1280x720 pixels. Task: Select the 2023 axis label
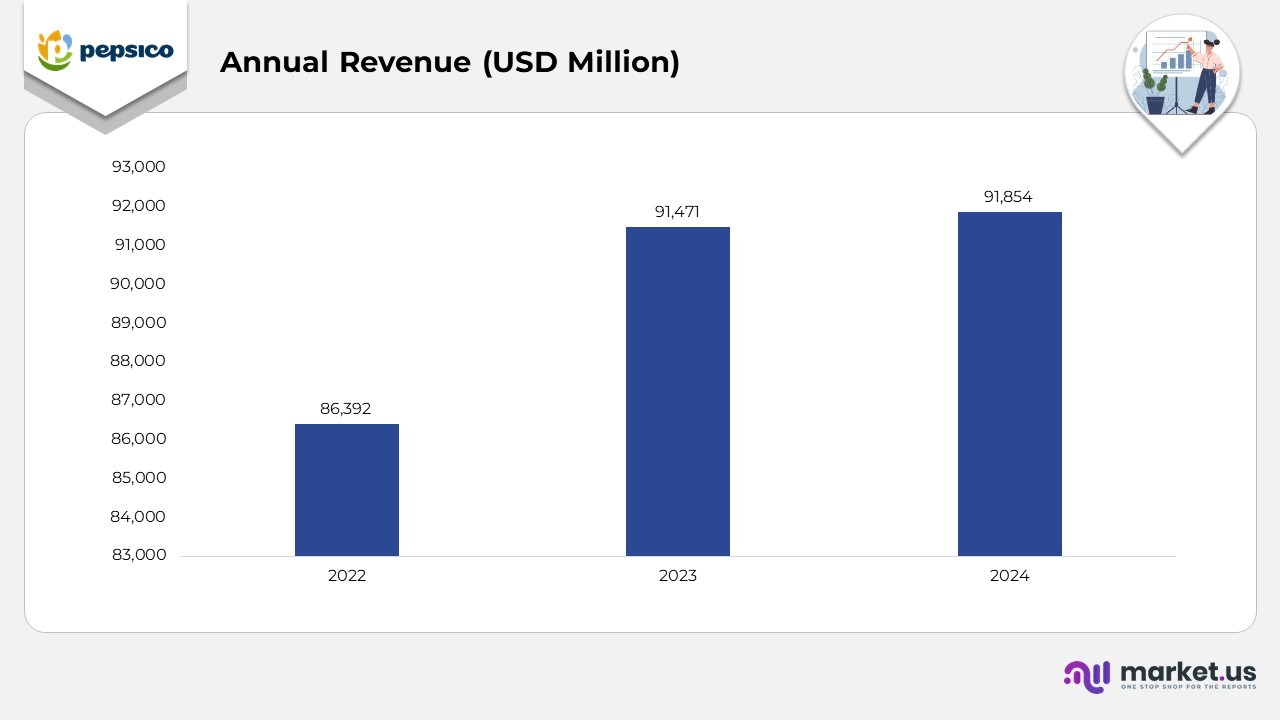pos(678,575)
